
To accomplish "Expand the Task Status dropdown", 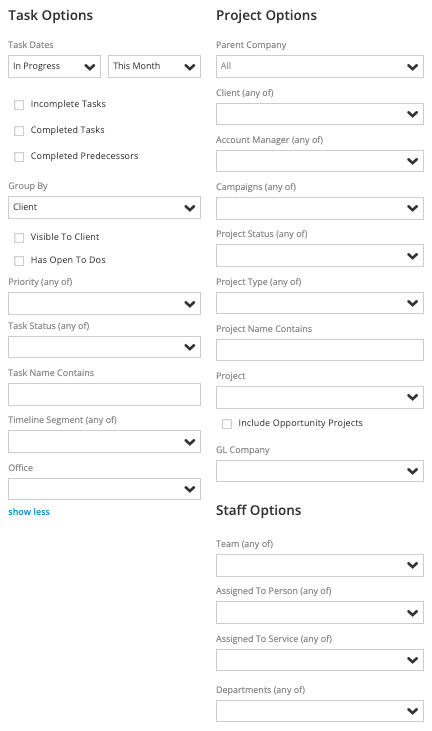I will (104, 347).
